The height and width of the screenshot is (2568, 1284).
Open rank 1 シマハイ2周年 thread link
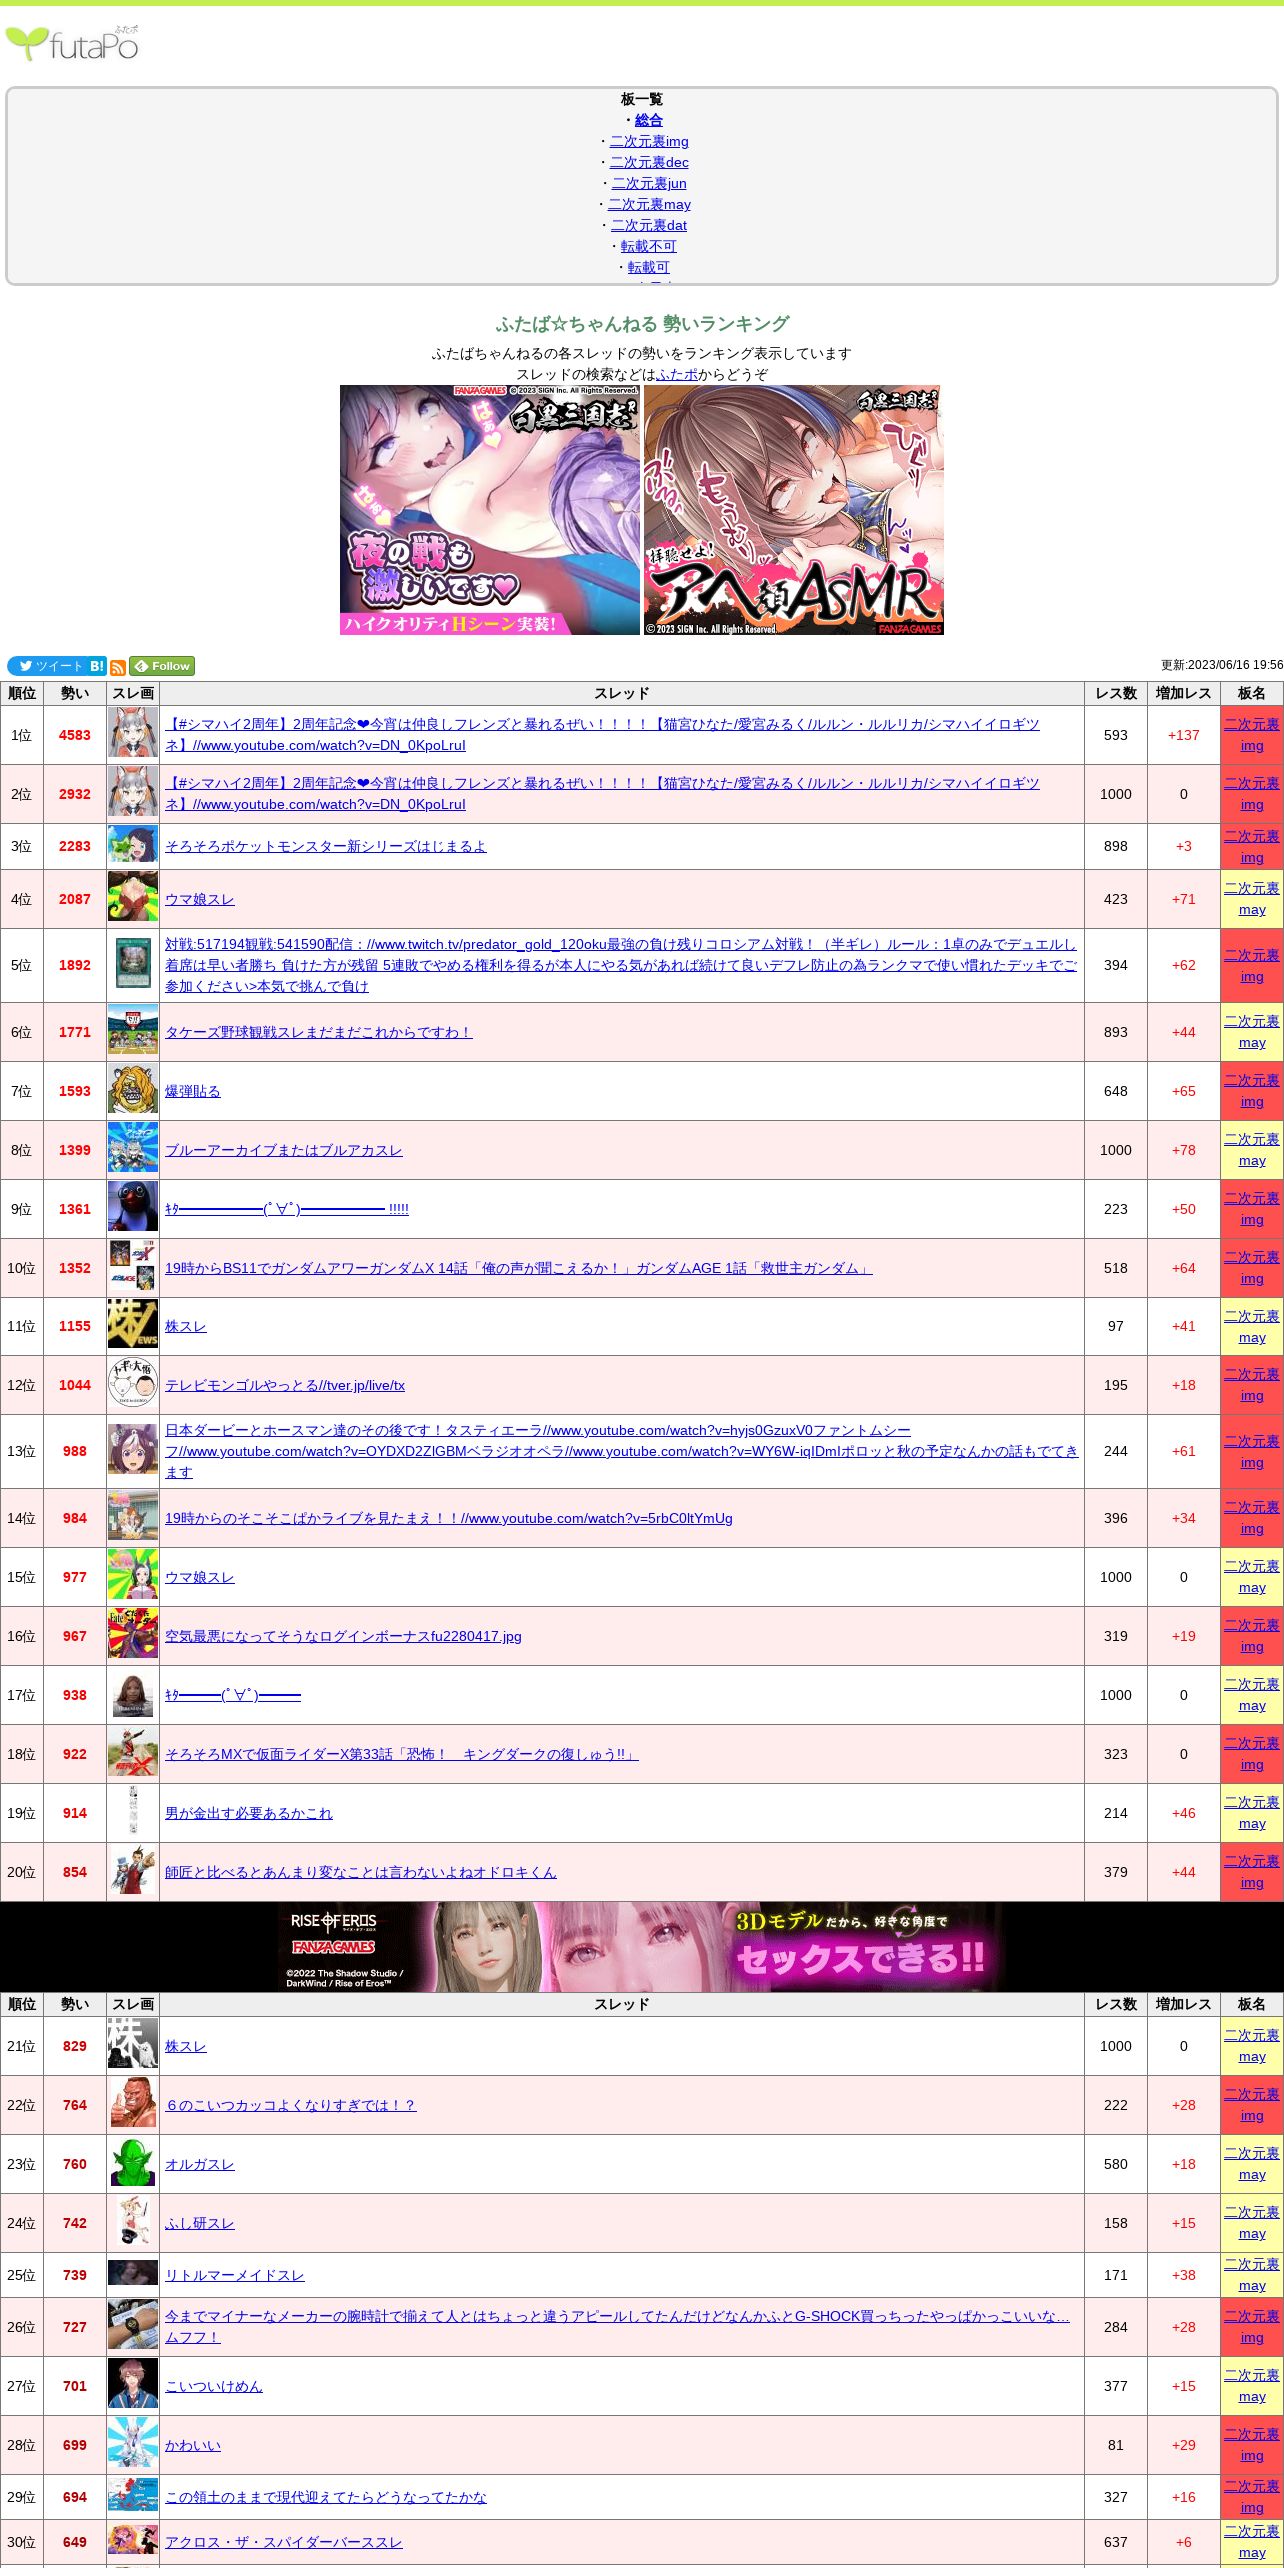[x=602, y=735]
